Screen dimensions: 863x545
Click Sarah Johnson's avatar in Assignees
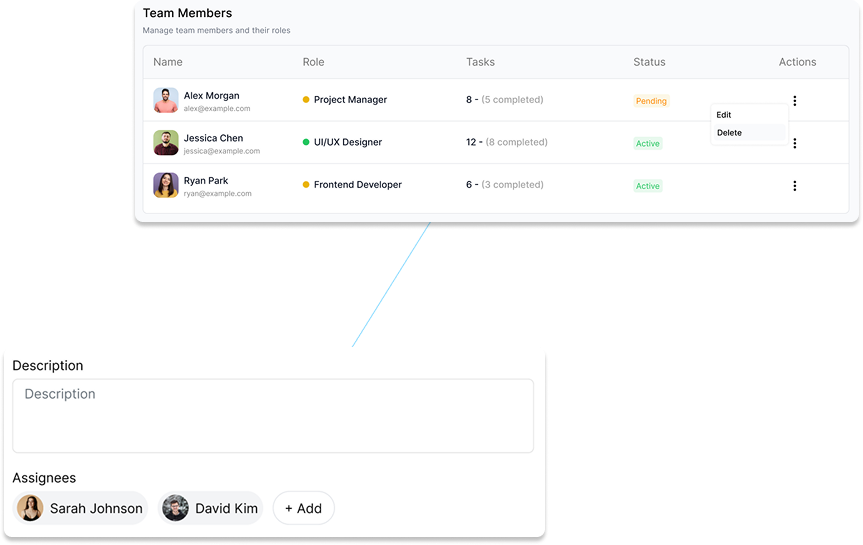[30, 508]
